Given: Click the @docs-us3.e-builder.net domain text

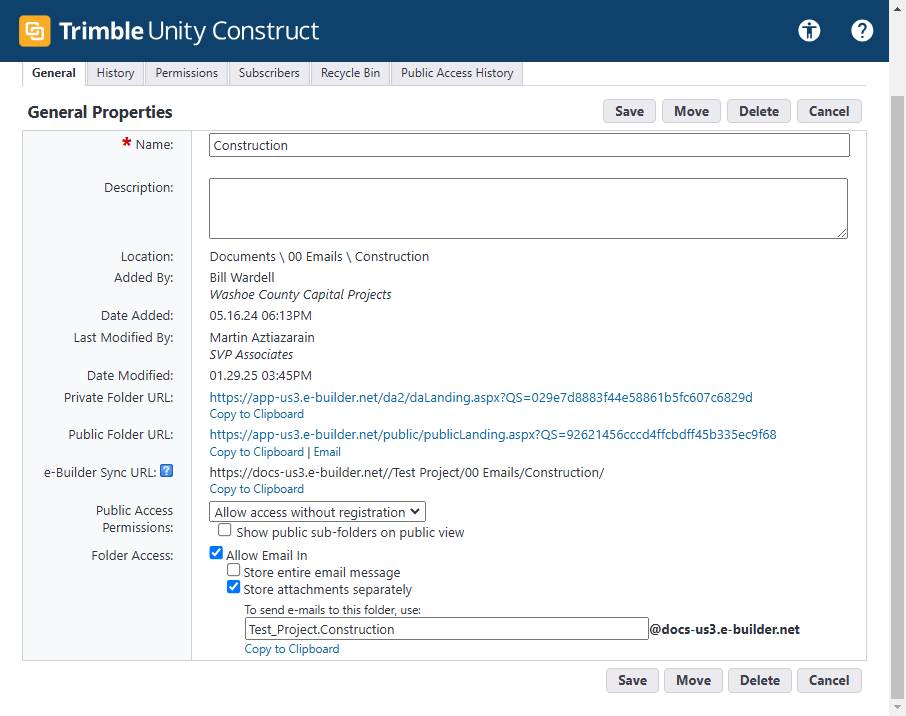Looking at the screenshot, I should pyautogui.click(x=725, y=629).
